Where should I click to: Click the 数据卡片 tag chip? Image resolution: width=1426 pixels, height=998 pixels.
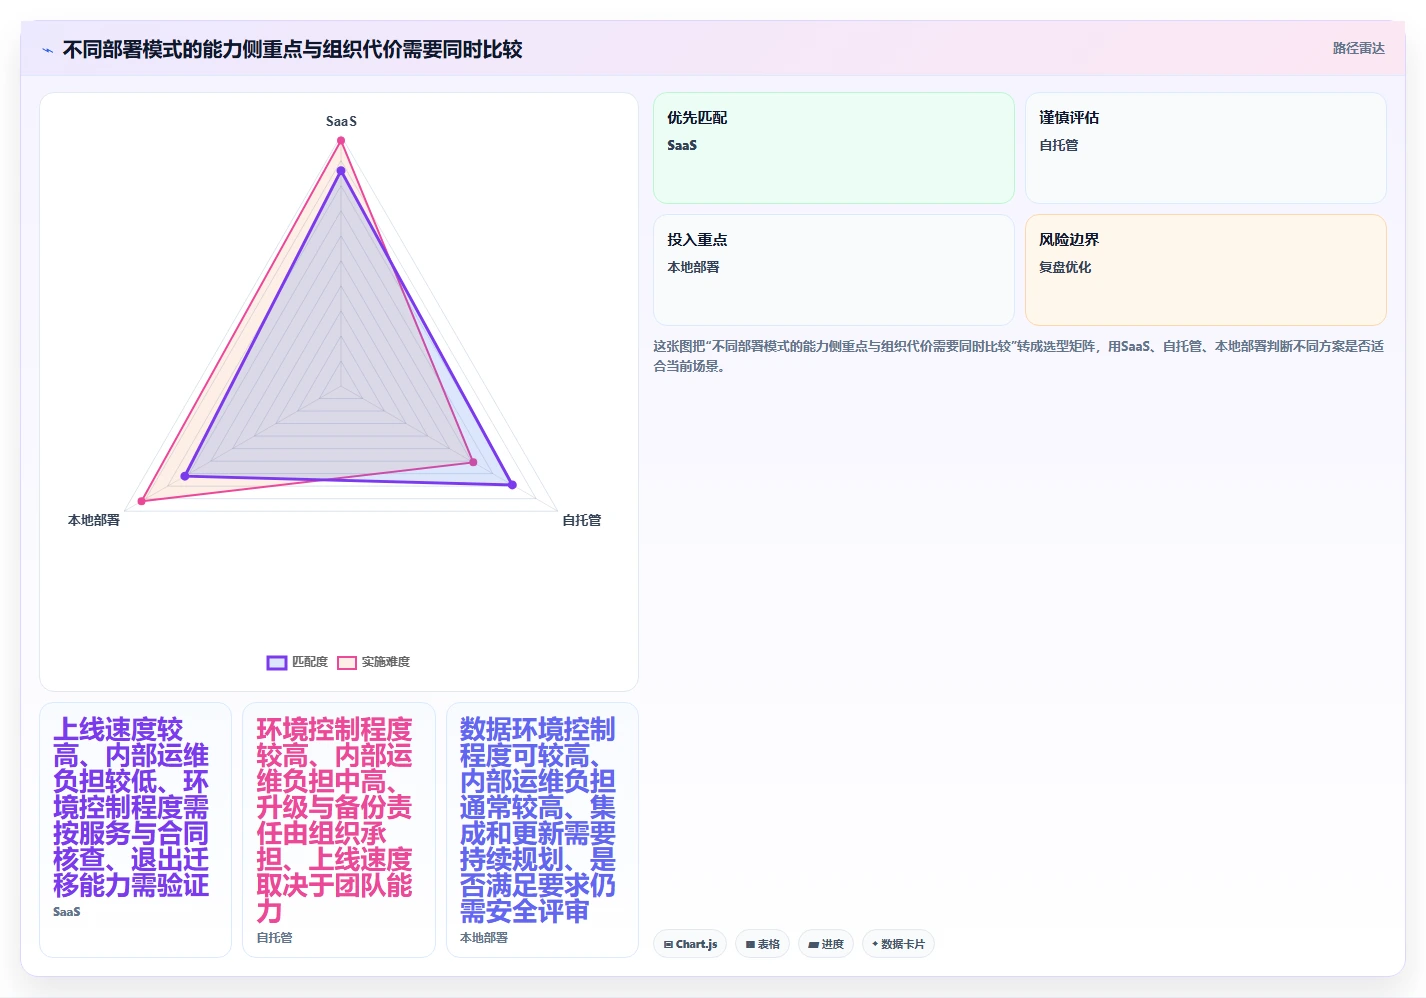[x=898, y=944]
